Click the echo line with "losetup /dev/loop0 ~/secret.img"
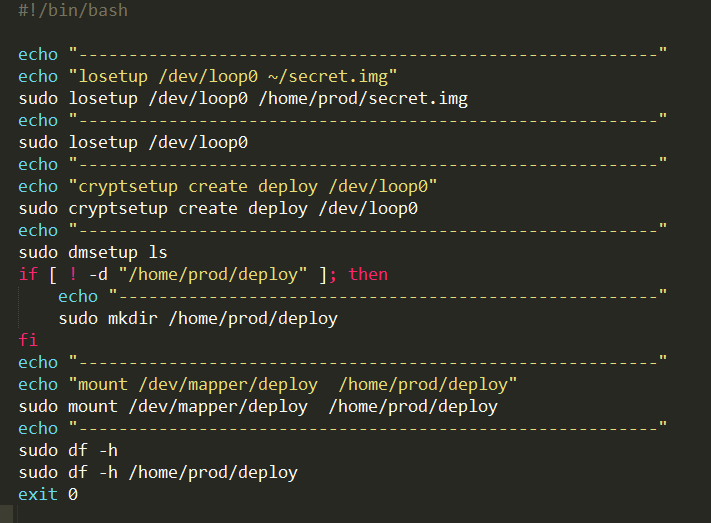Viewport: 711px width, 523px height. [x=208, y=76]
